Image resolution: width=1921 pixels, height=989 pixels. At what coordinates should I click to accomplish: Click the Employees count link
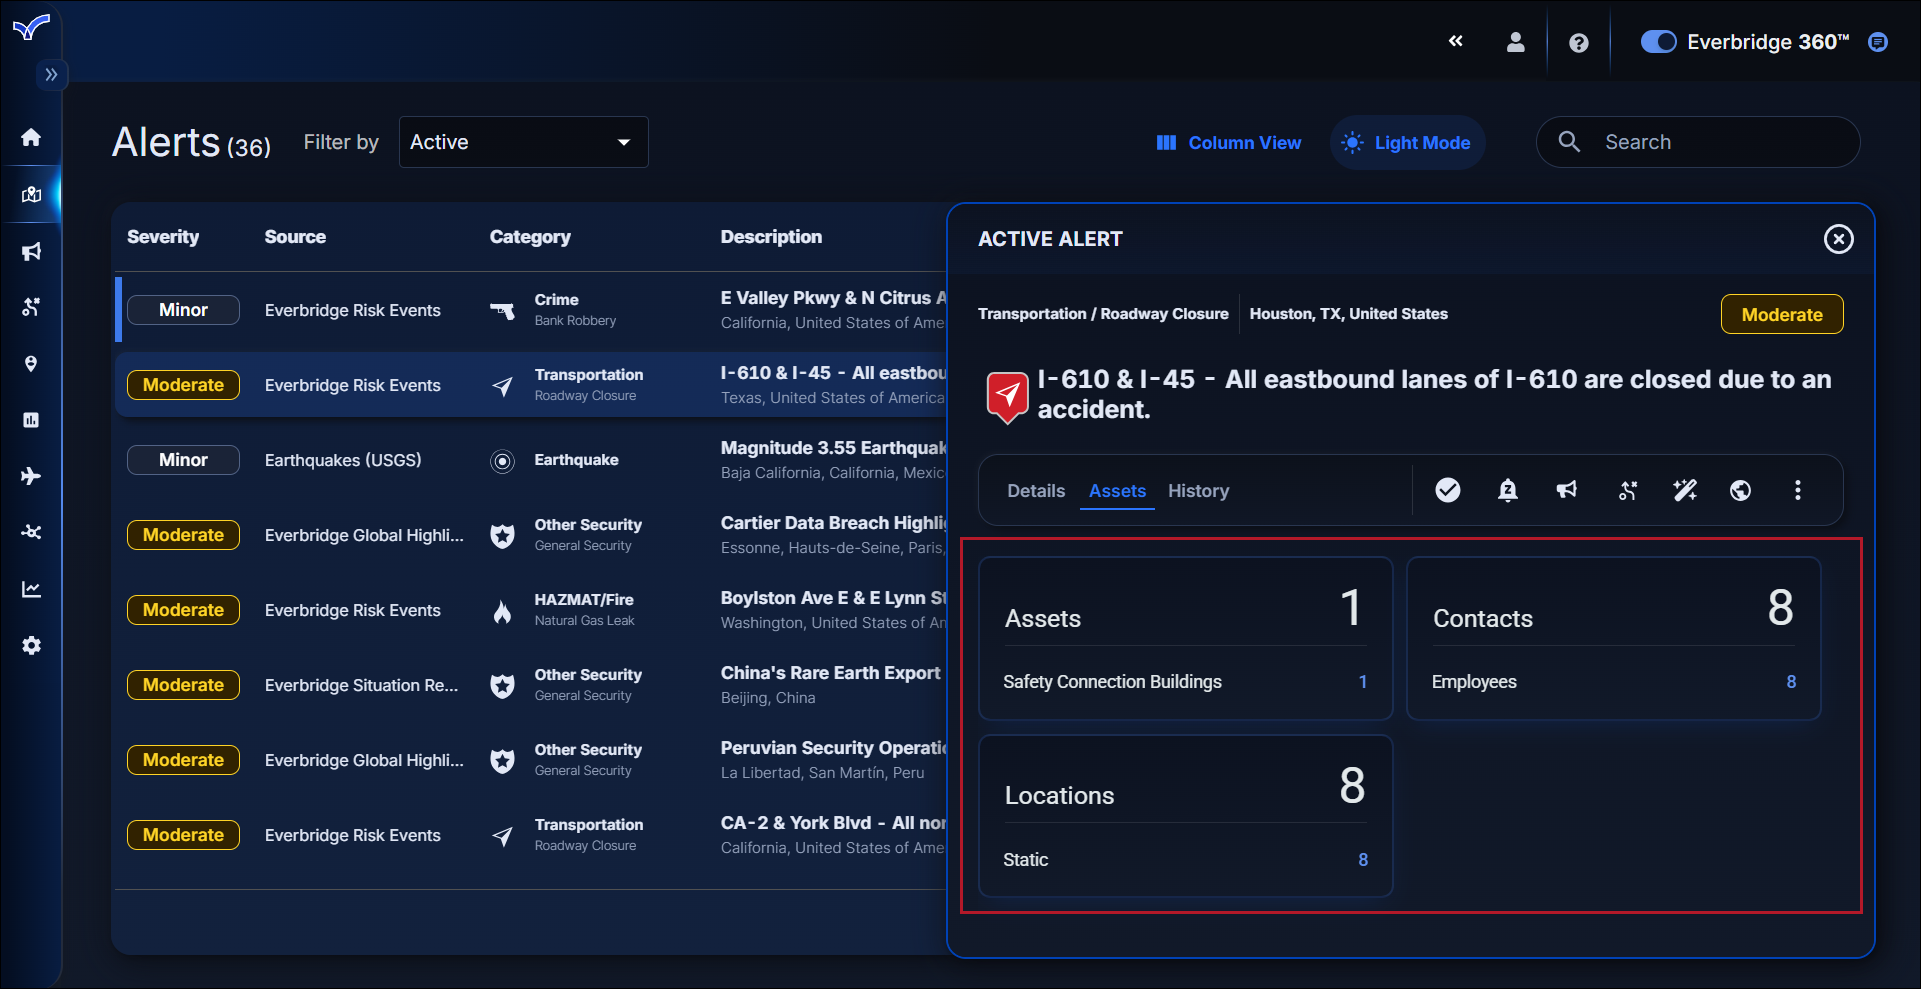pyautogui.click(x=1791, y=682)
